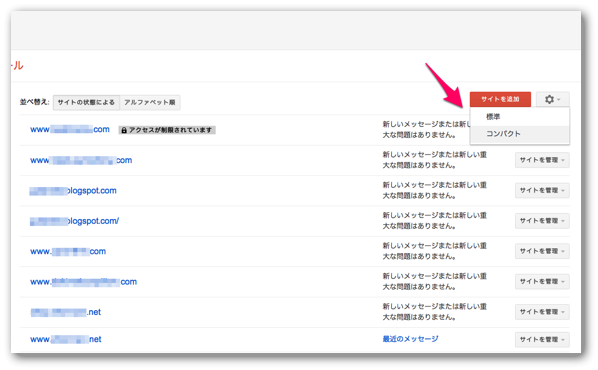Open the 最近のメッセージ link
This screenshot has width=598, height=370.
click(x=410, y=339)
